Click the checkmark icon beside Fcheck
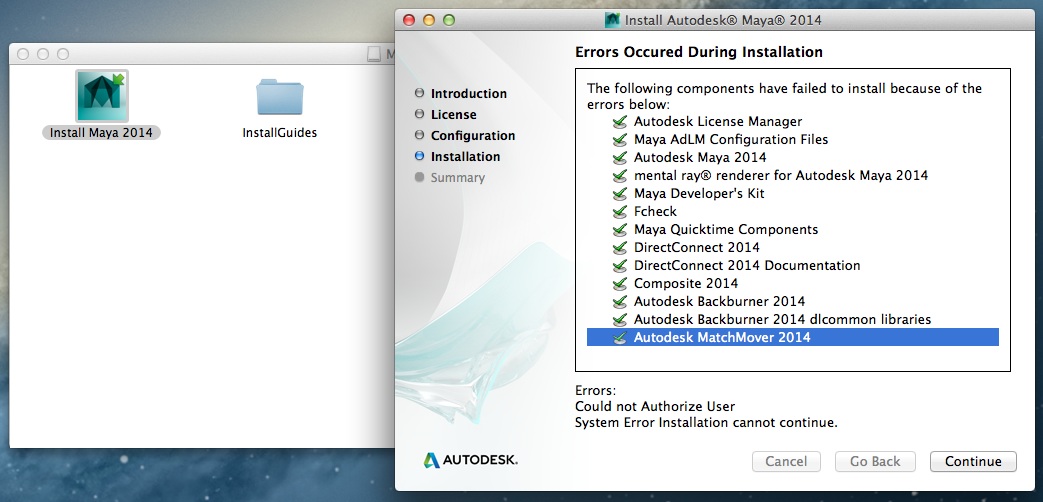1043x502 pixels. point(620,211)
